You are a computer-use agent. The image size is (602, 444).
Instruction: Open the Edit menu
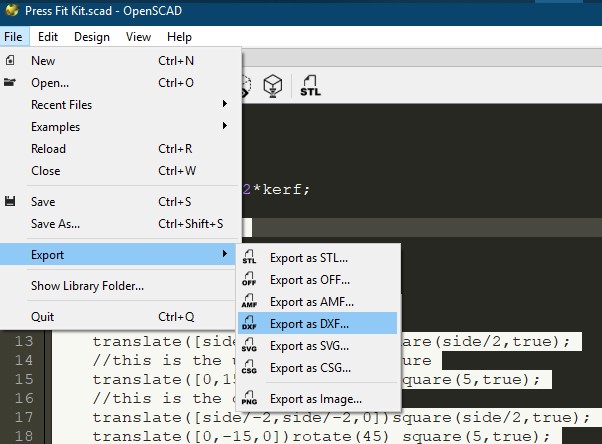pos(48,37)
